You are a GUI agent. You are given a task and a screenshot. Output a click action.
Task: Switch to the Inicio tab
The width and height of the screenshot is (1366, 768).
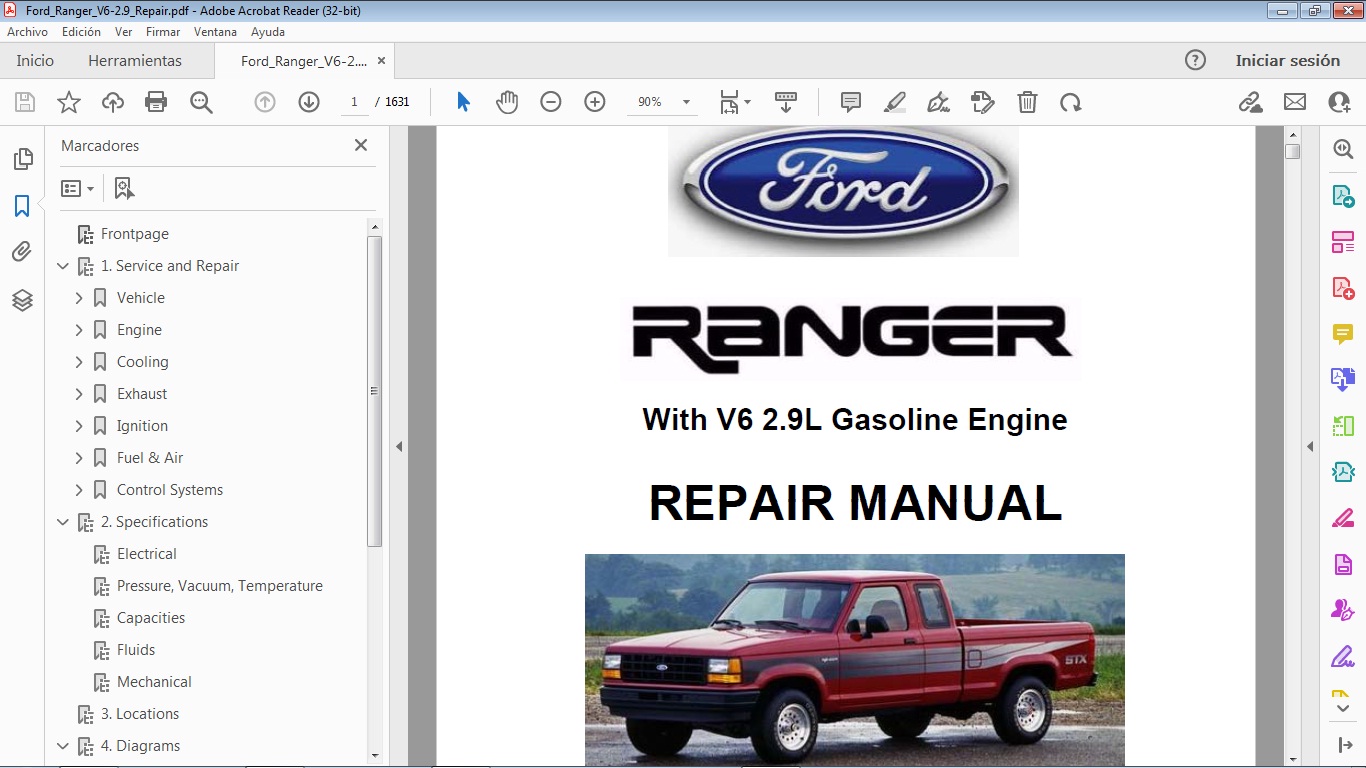pyautogui.click(x=35, y=61)
